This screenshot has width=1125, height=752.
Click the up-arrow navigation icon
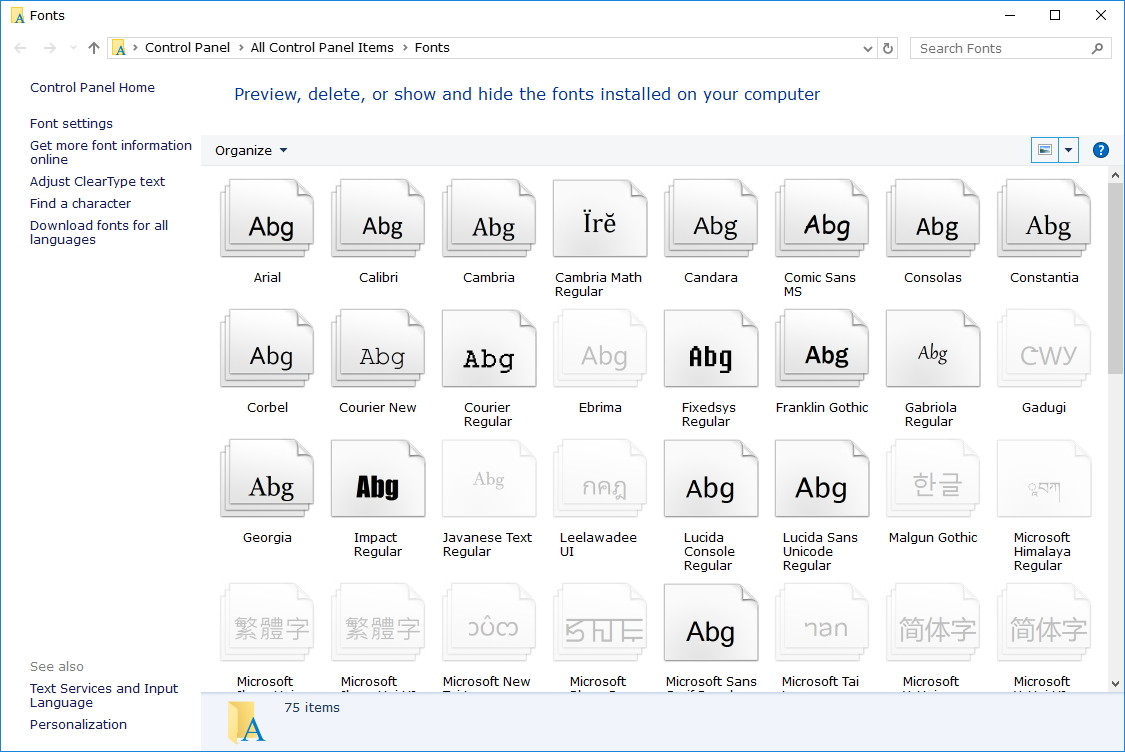[x=92, y=47]
